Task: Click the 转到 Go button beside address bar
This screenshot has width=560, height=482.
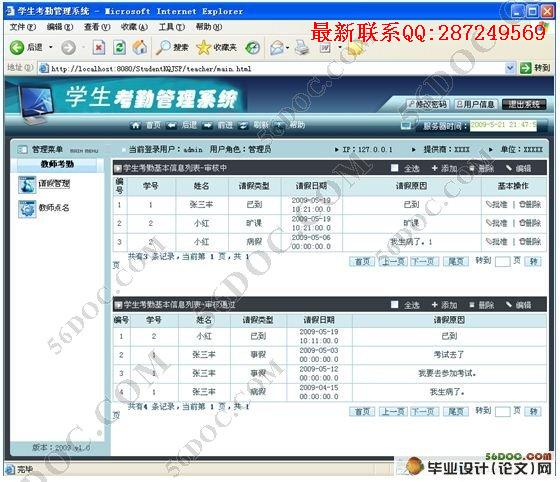Action: 535,67
